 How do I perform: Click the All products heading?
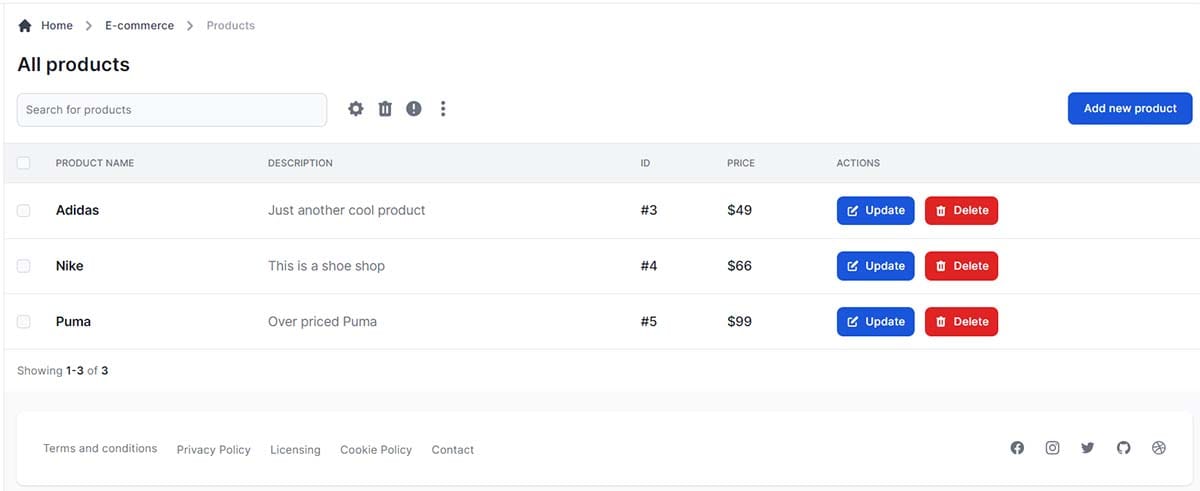click(74, 65)
